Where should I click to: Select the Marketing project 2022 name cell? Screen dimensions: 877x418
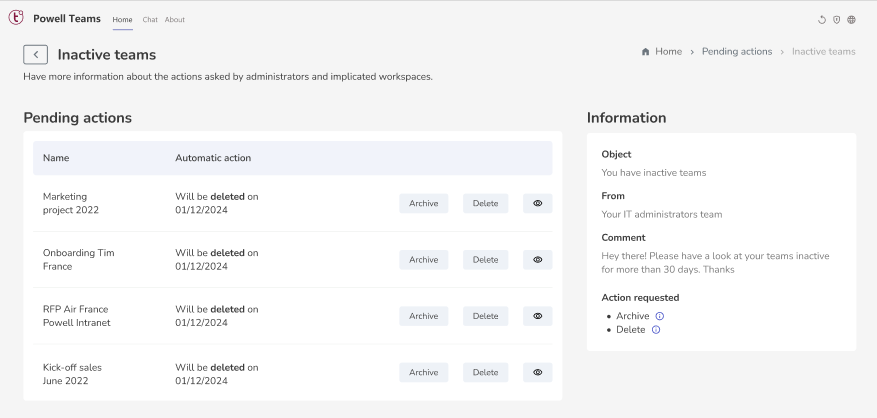coord(71,203)
